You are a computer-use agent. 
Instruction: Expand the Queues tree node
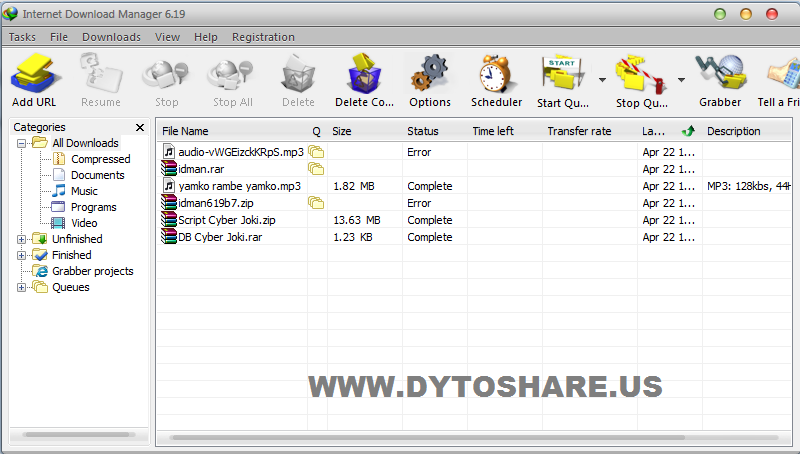tap(21, 287)
